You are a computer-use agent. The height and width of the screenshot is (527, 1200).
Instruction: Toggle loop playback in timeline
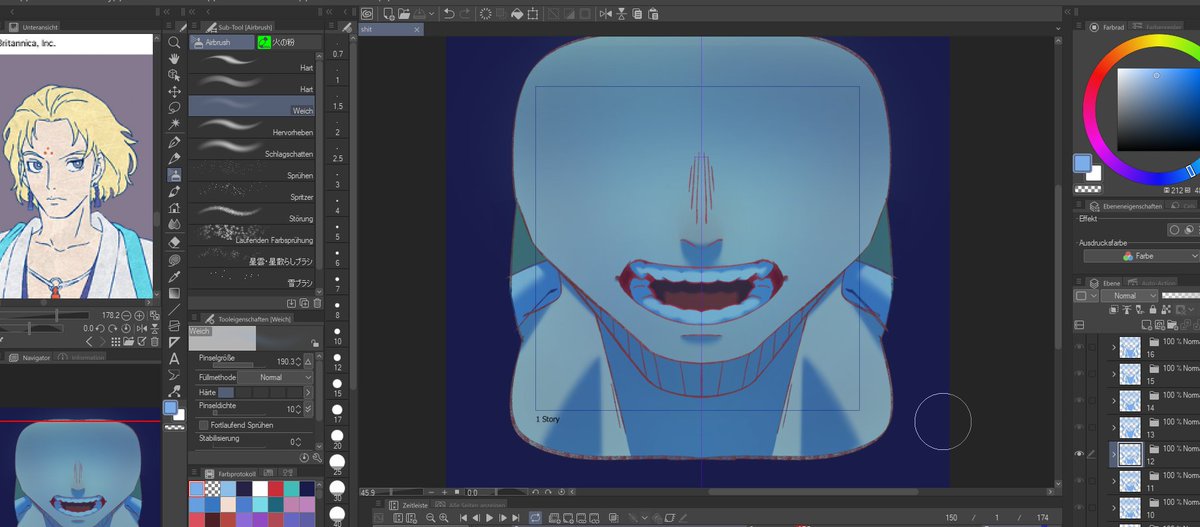click(x=535, y=518)
